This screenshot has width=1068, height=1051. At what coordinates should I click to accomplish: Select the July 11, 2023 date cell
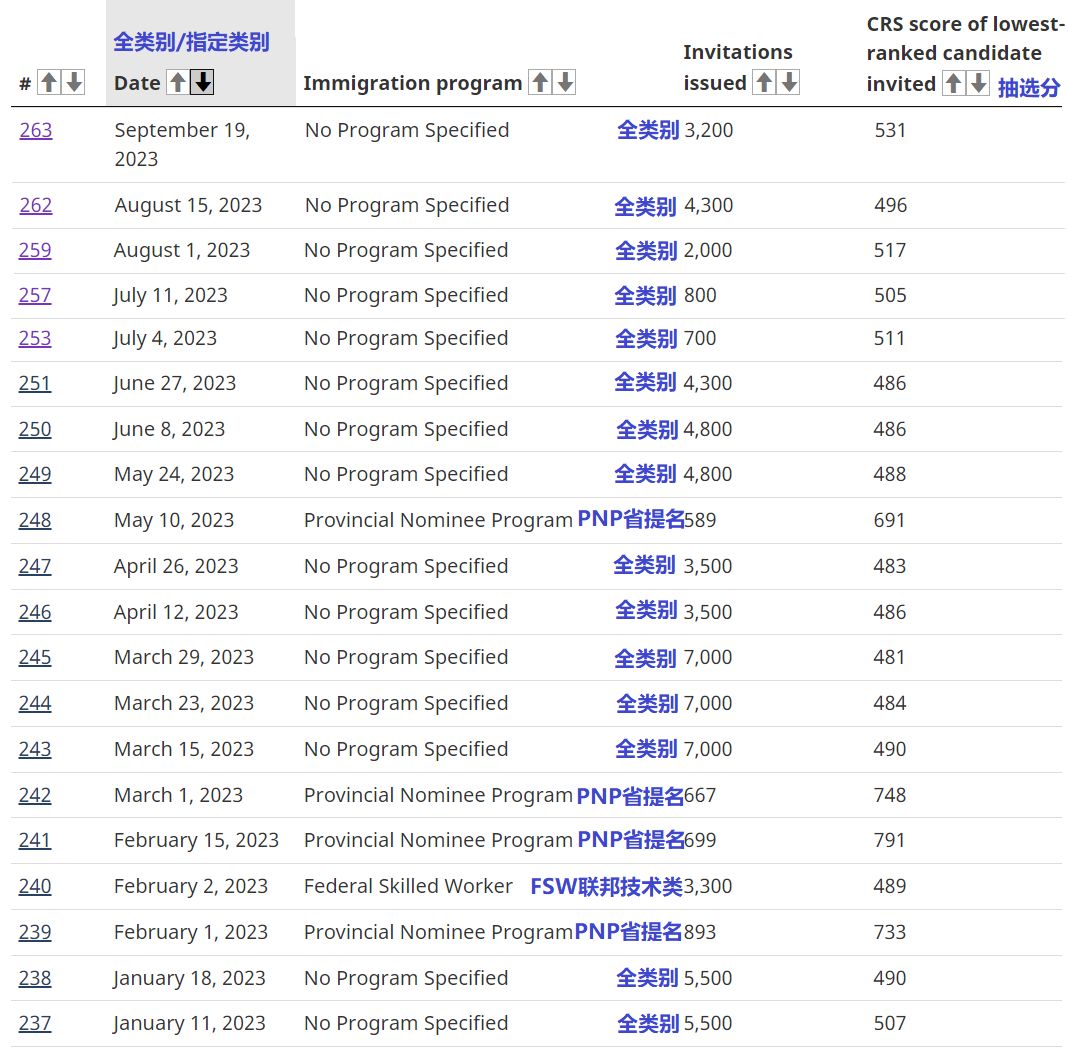(x=170, y=295)
